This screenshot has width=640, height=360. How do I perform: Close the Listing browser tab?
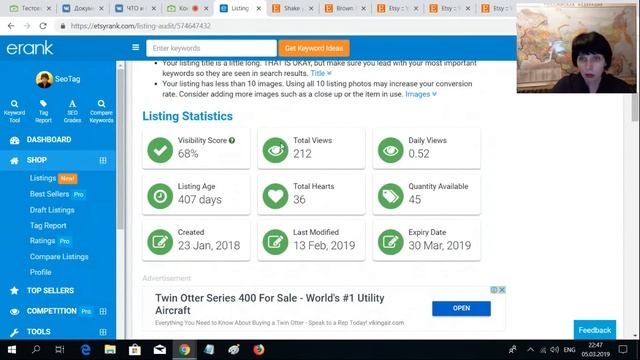[x=258, y=8]
